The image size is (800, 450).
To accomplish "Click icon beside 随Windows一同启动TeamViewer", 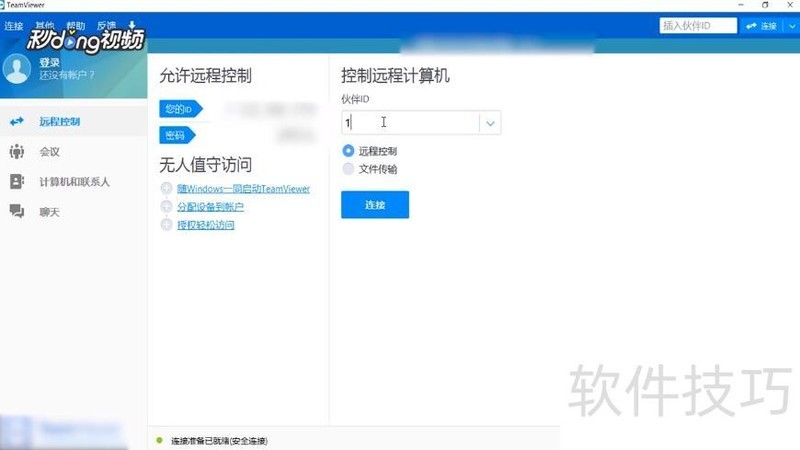I will 166,188.
